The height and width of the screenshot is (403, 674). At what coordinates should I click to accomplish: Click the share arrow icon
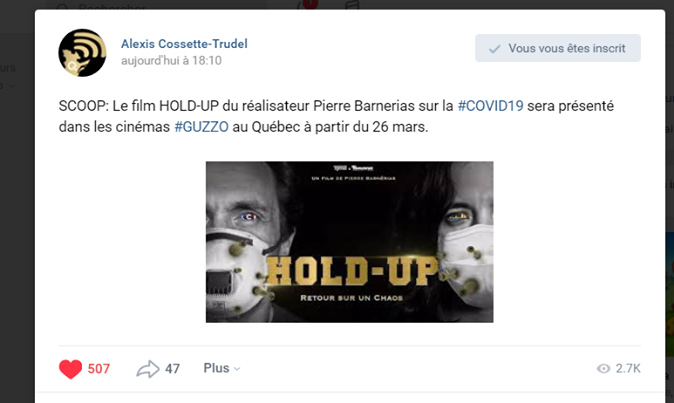(148, 369)
